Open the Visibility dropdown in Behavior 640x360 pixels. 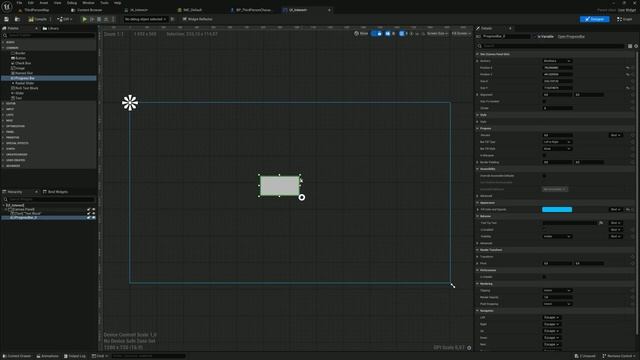557,236
